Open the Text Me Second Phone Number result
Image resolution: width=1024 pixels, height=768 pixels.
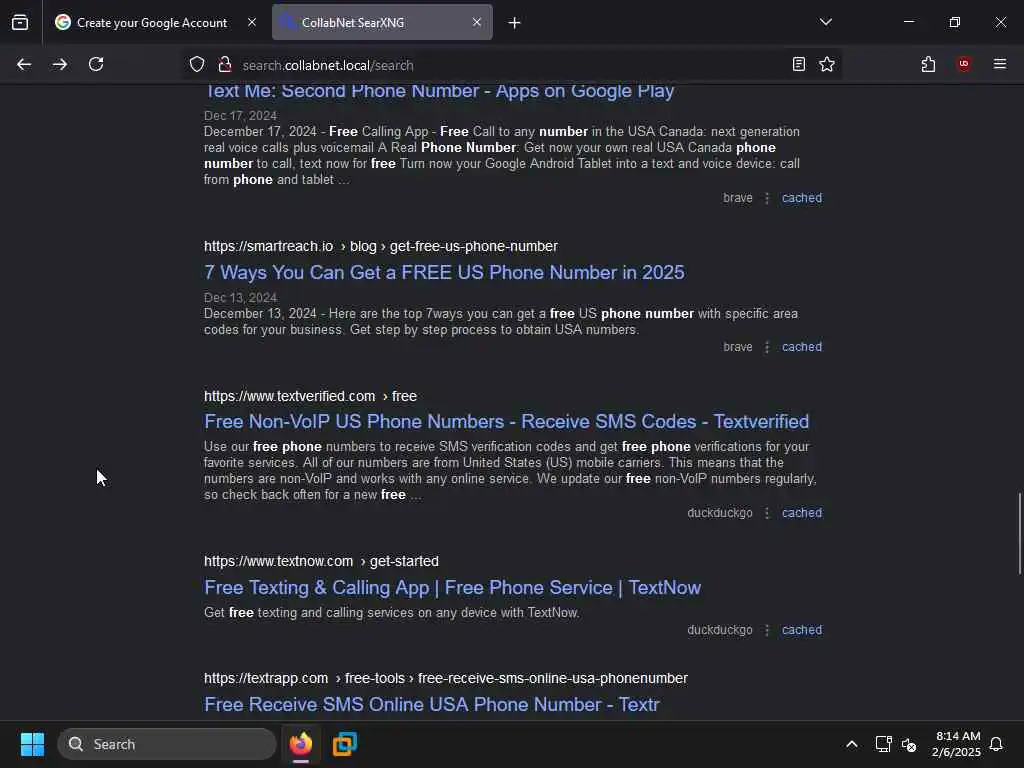(439, 90)
